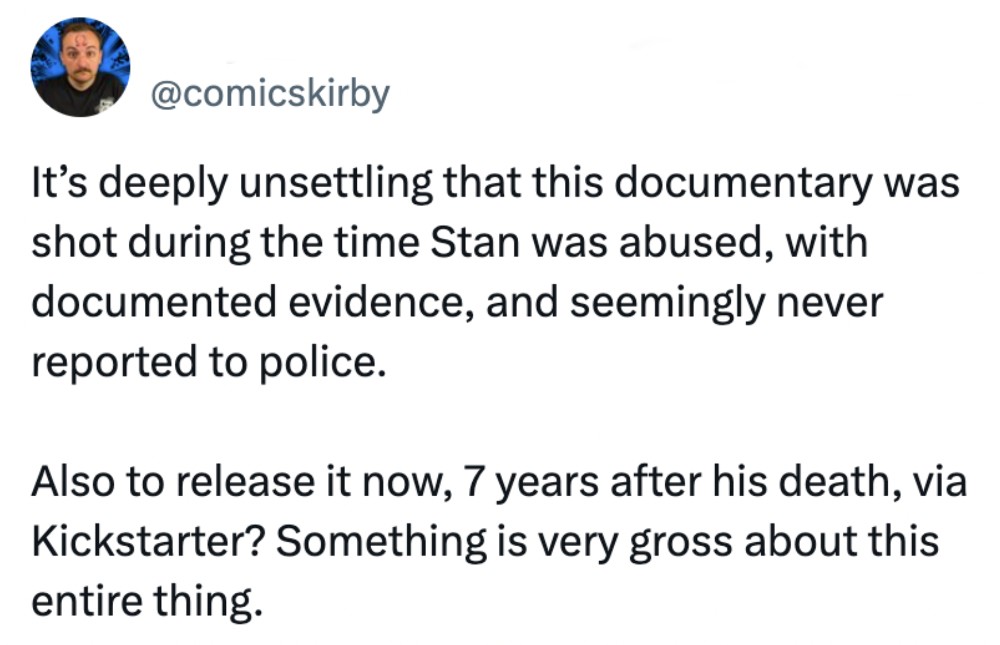Image resolution: width=1000 pixels, height=645 pixels.
Task: Click the word "Also" starting the second paragraph
Action: [73, 482]
